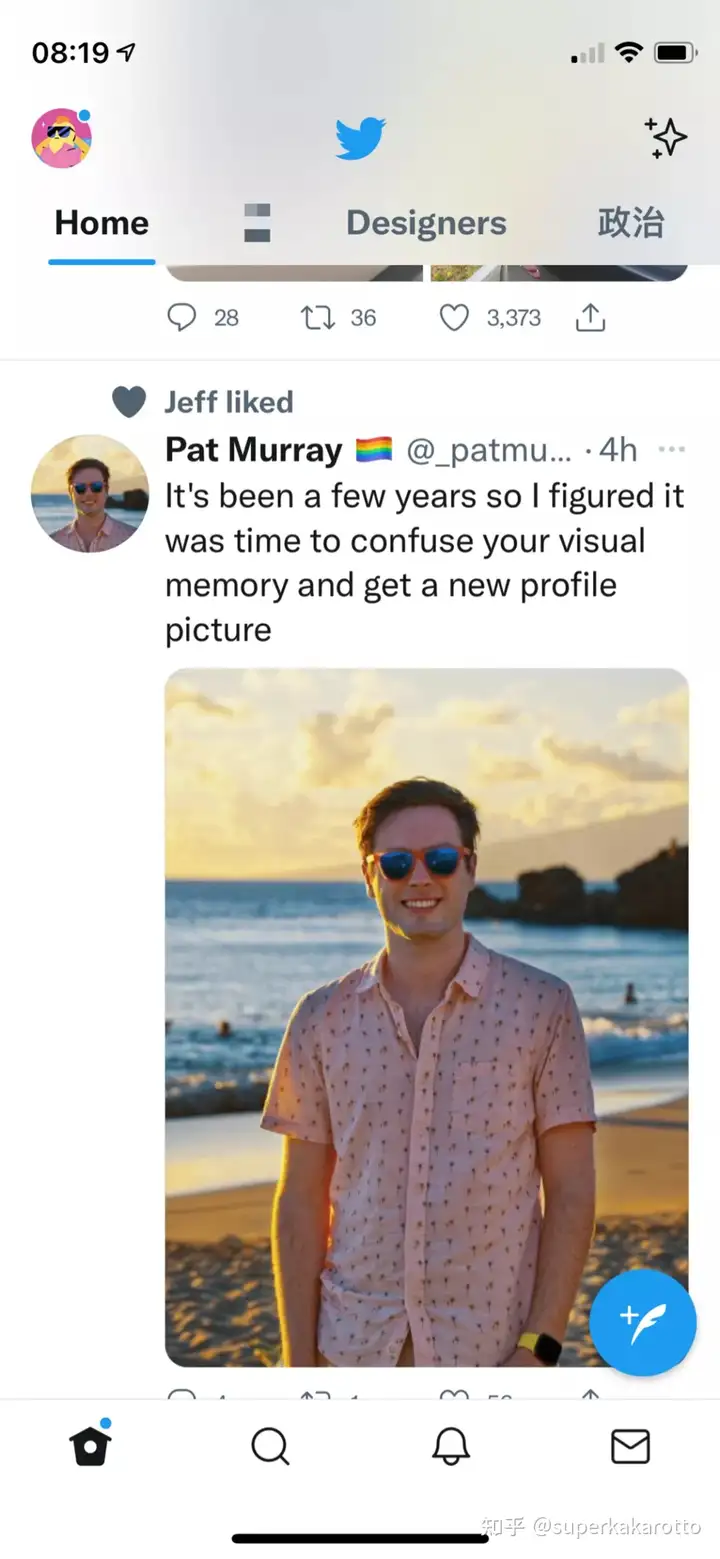Compose a new tweet

[x=642, y=1322]
